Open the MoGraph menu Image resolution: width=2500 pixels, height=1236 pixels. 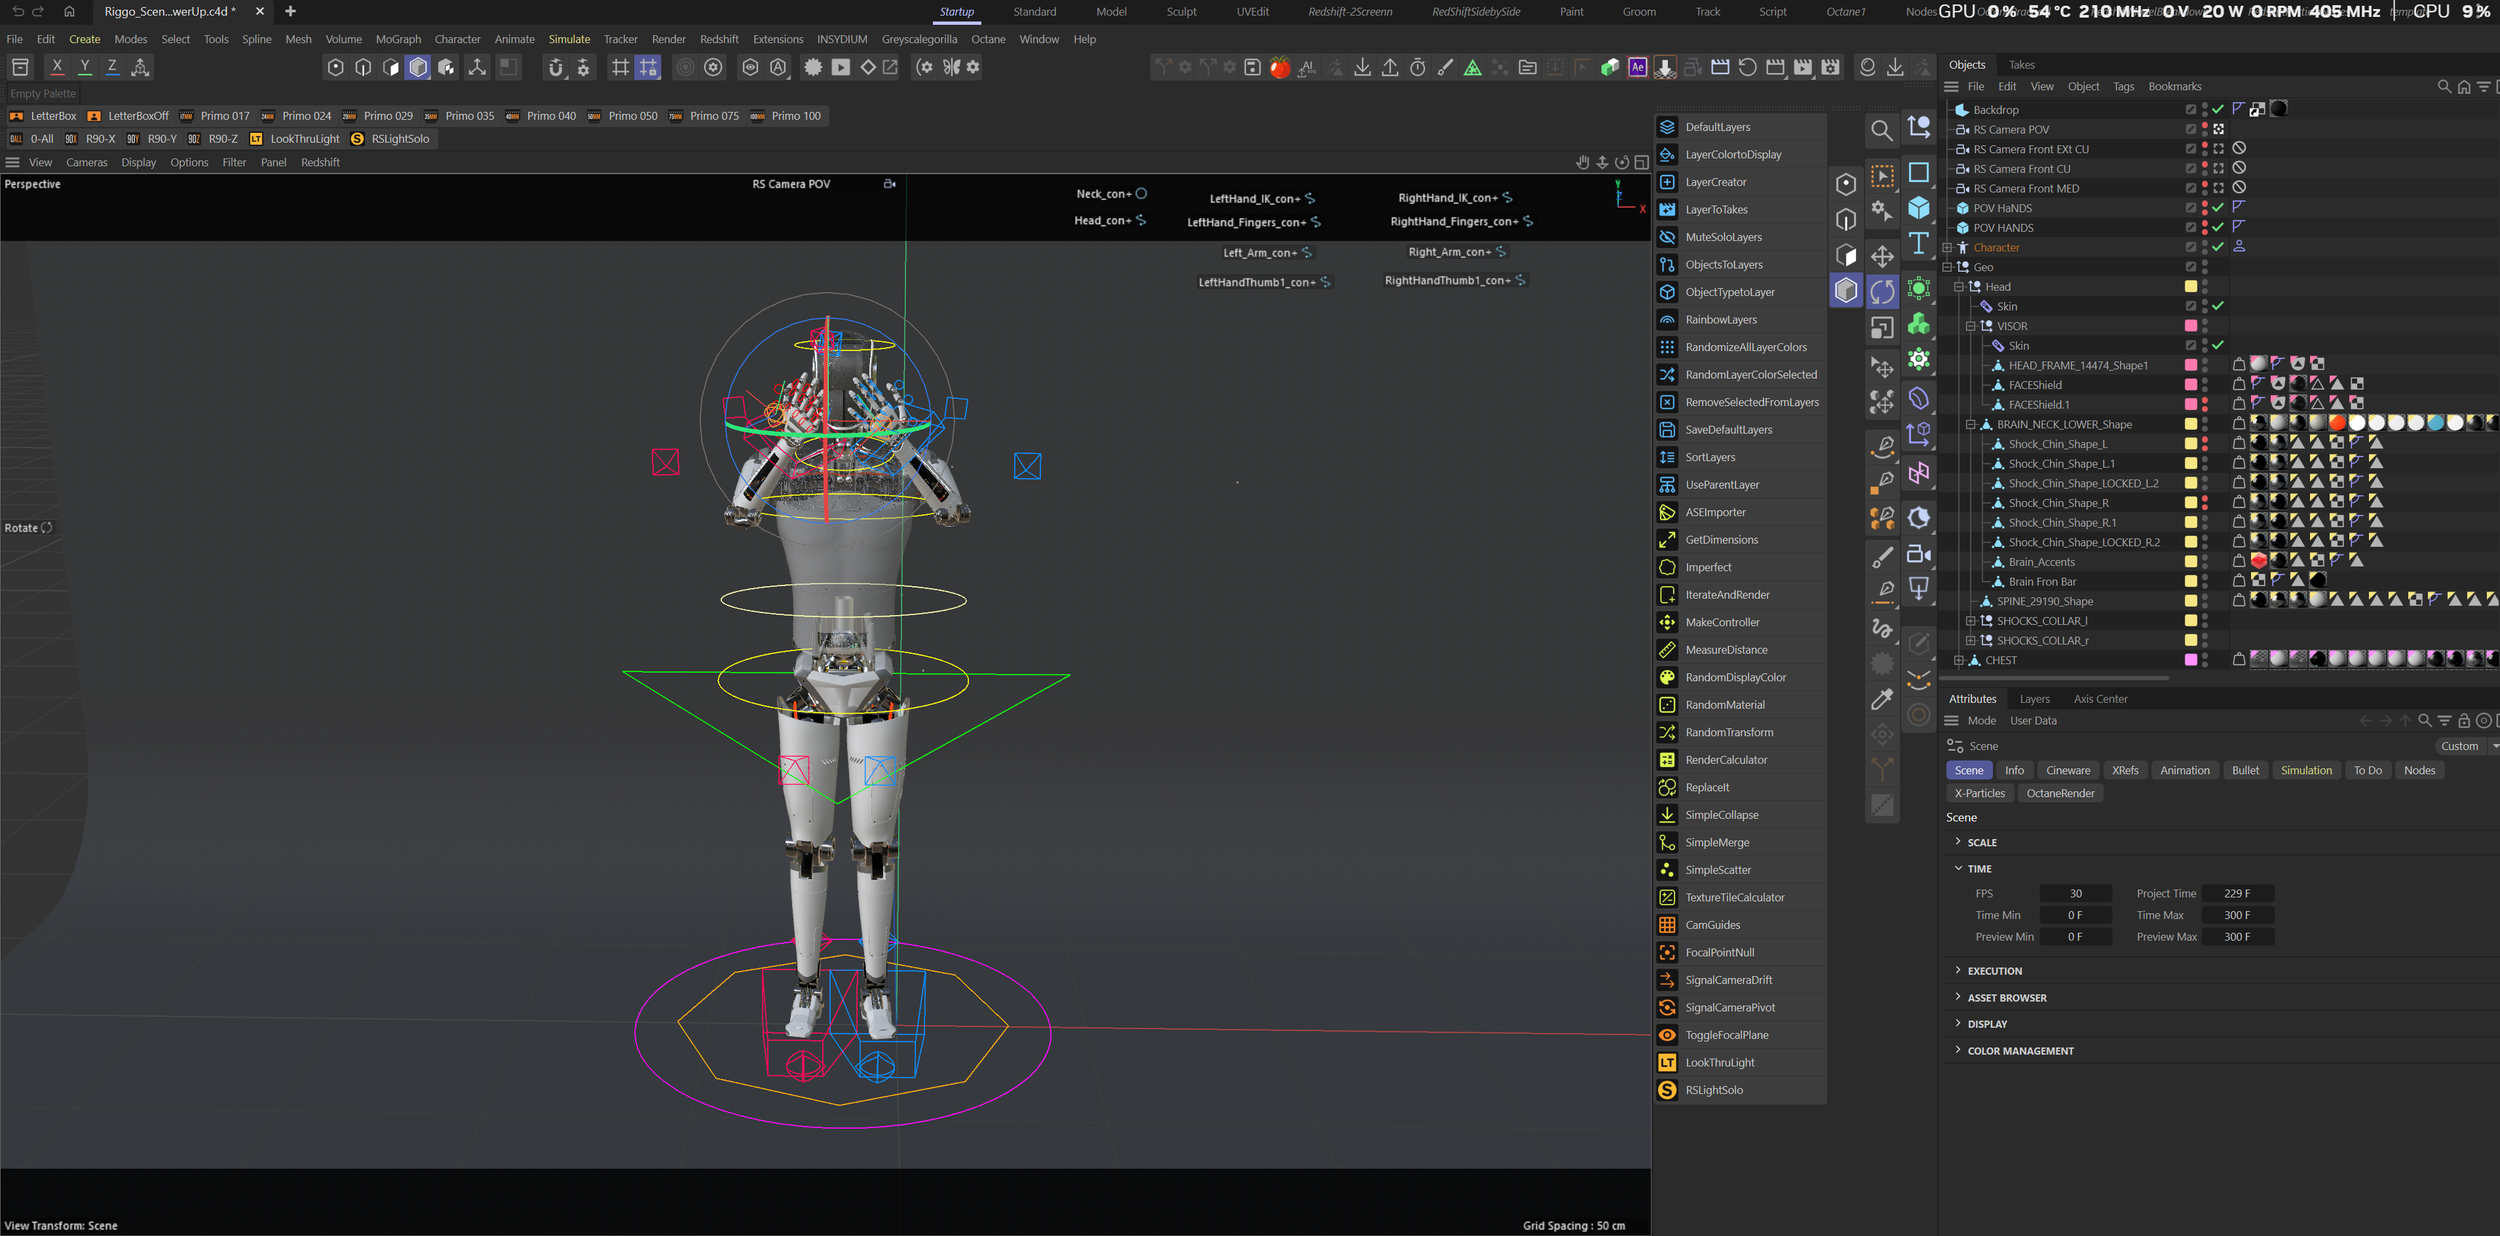(398, 39)
